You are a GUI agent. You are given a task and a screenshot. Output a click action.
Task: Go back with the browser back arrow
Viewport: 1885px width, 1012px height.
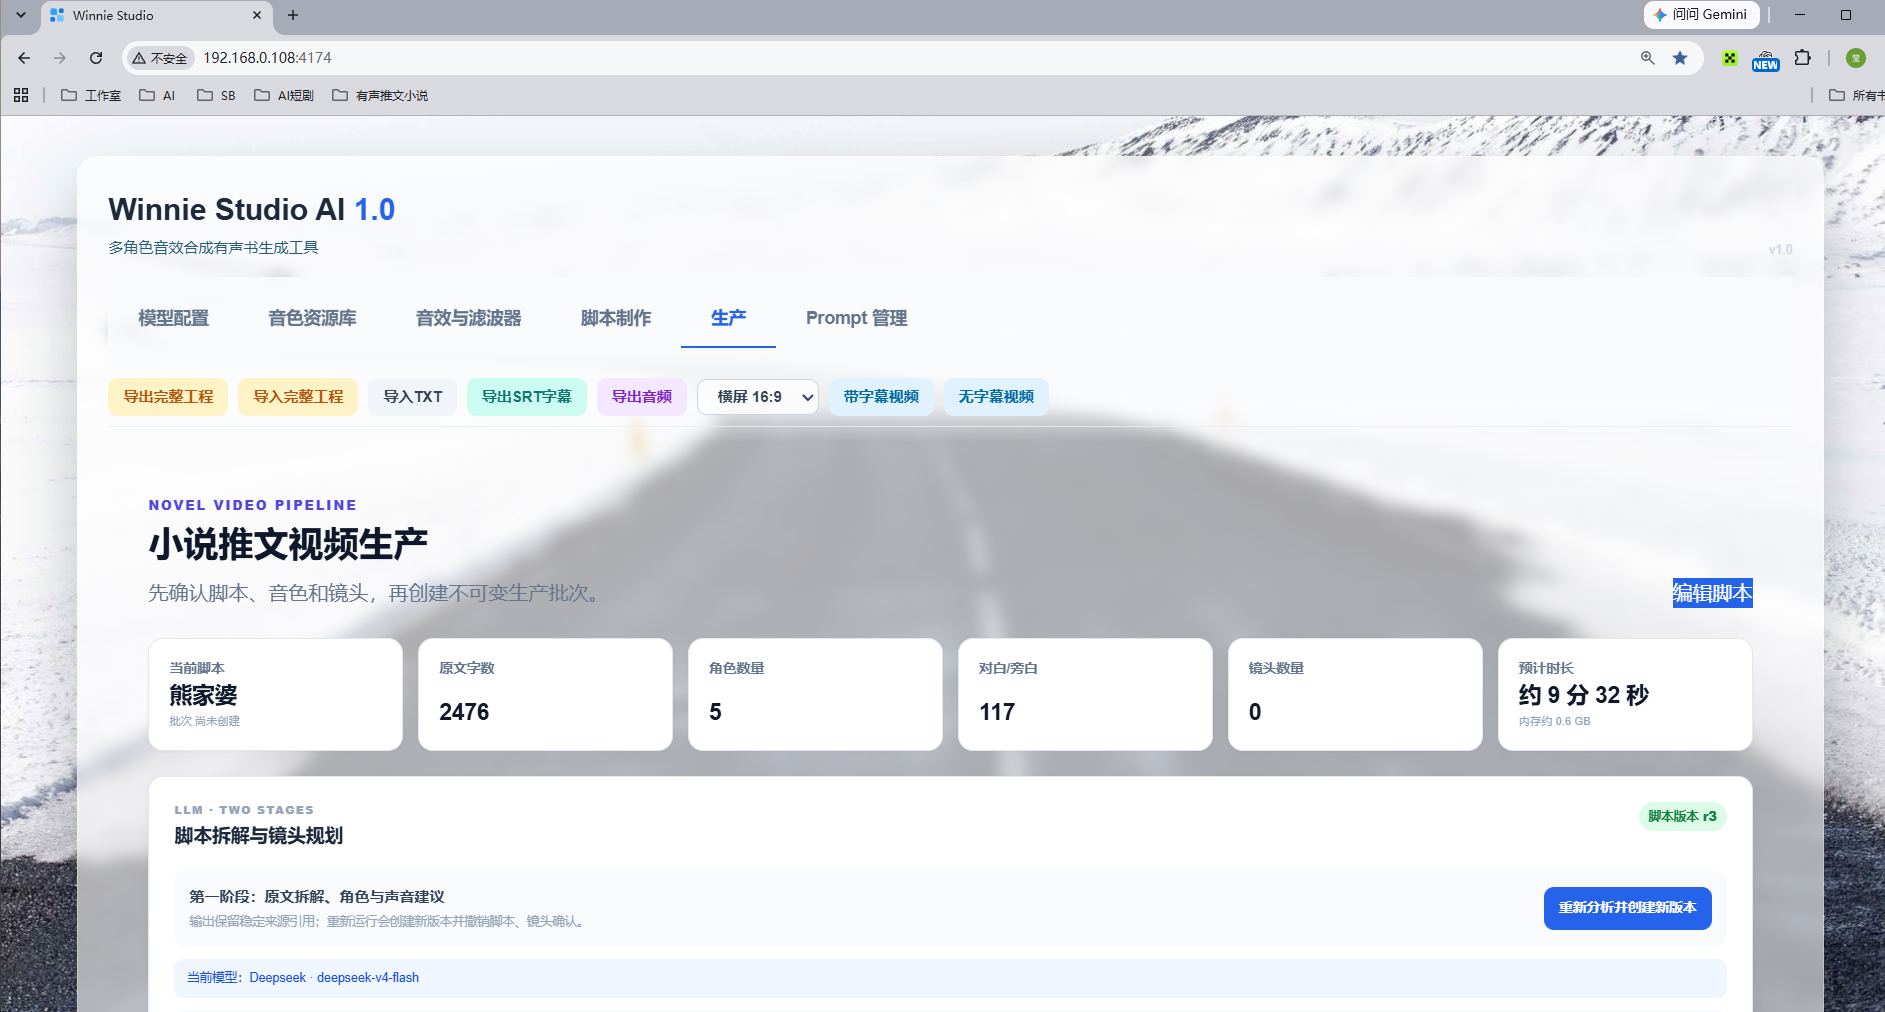coord(24,58)
